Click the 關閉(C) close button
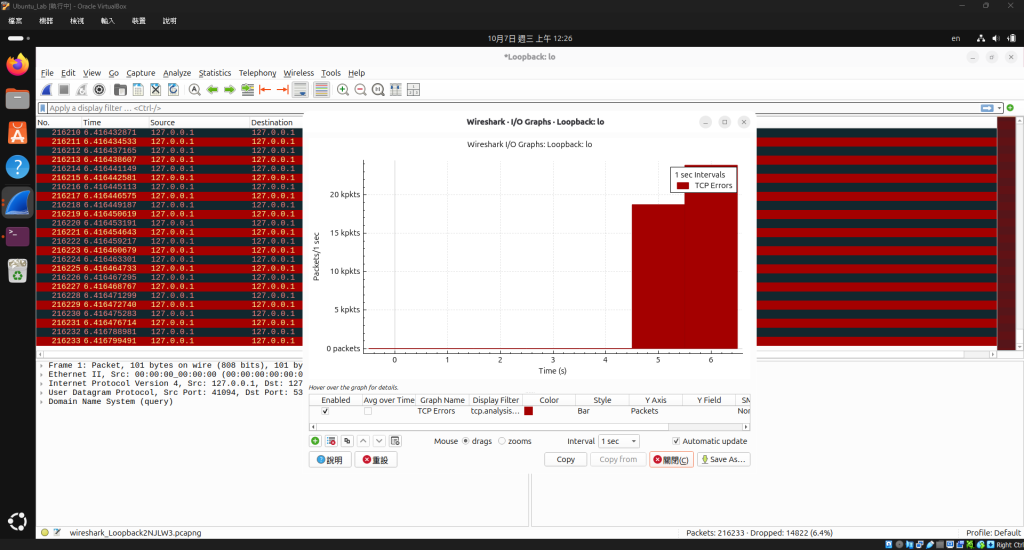Screen dimensions: 1024x550 [x=671, y=460]
